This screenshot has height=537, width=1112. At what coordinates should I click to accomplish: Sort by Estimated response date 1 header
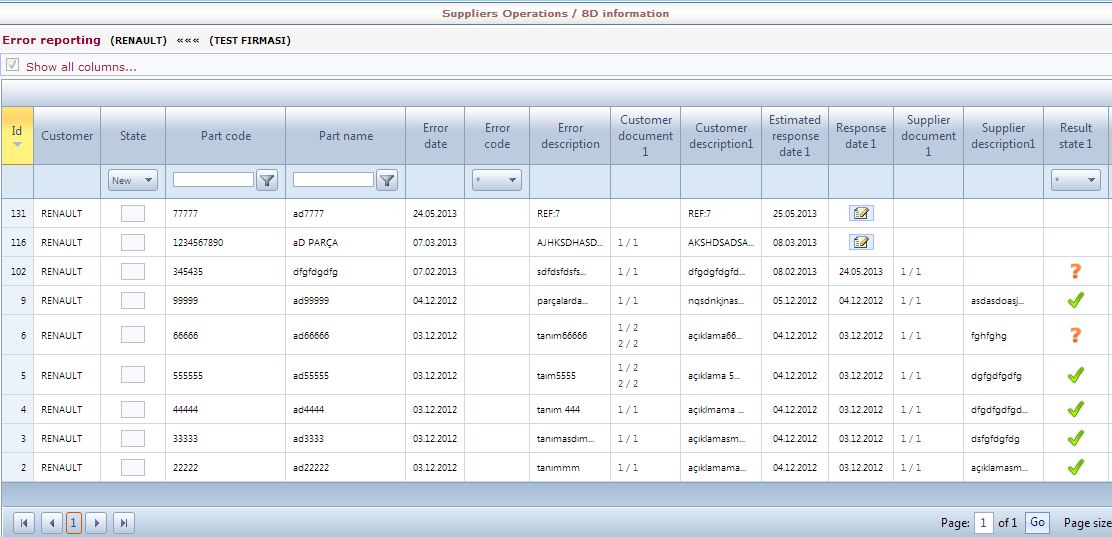[795, 135]
